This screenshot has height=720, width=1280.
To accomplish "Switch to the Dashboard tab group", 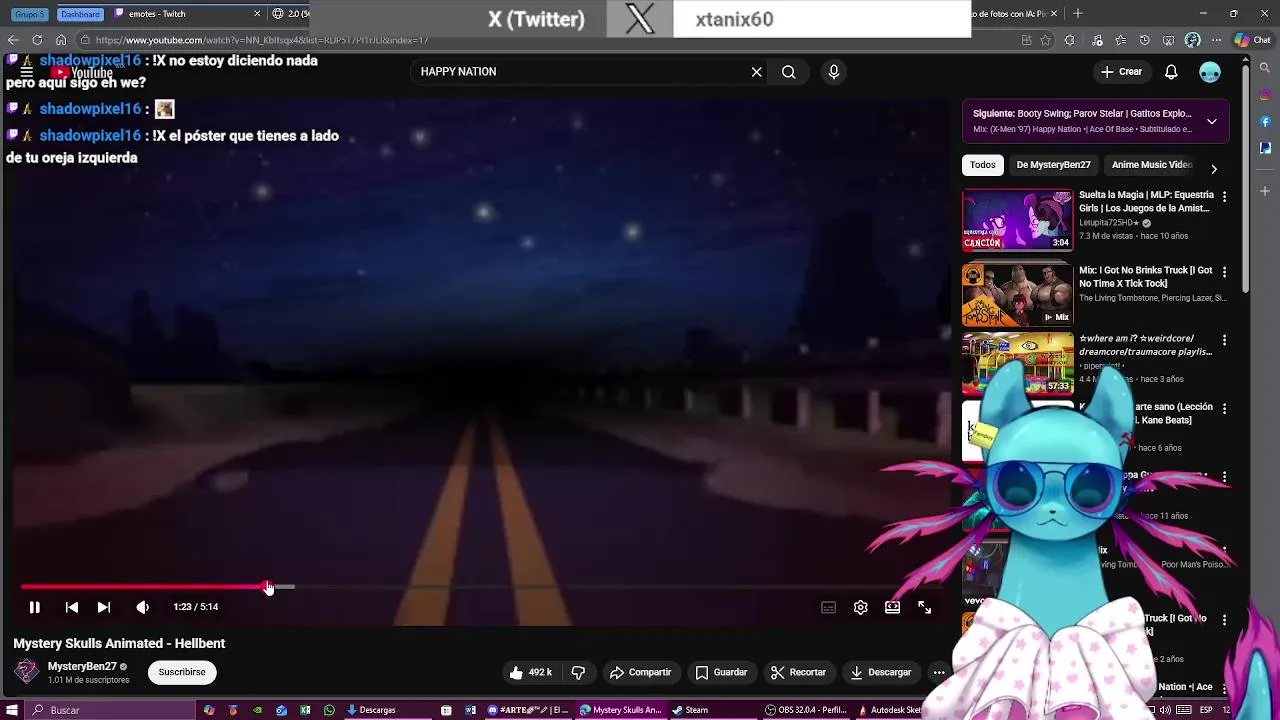I will [80, 14].
